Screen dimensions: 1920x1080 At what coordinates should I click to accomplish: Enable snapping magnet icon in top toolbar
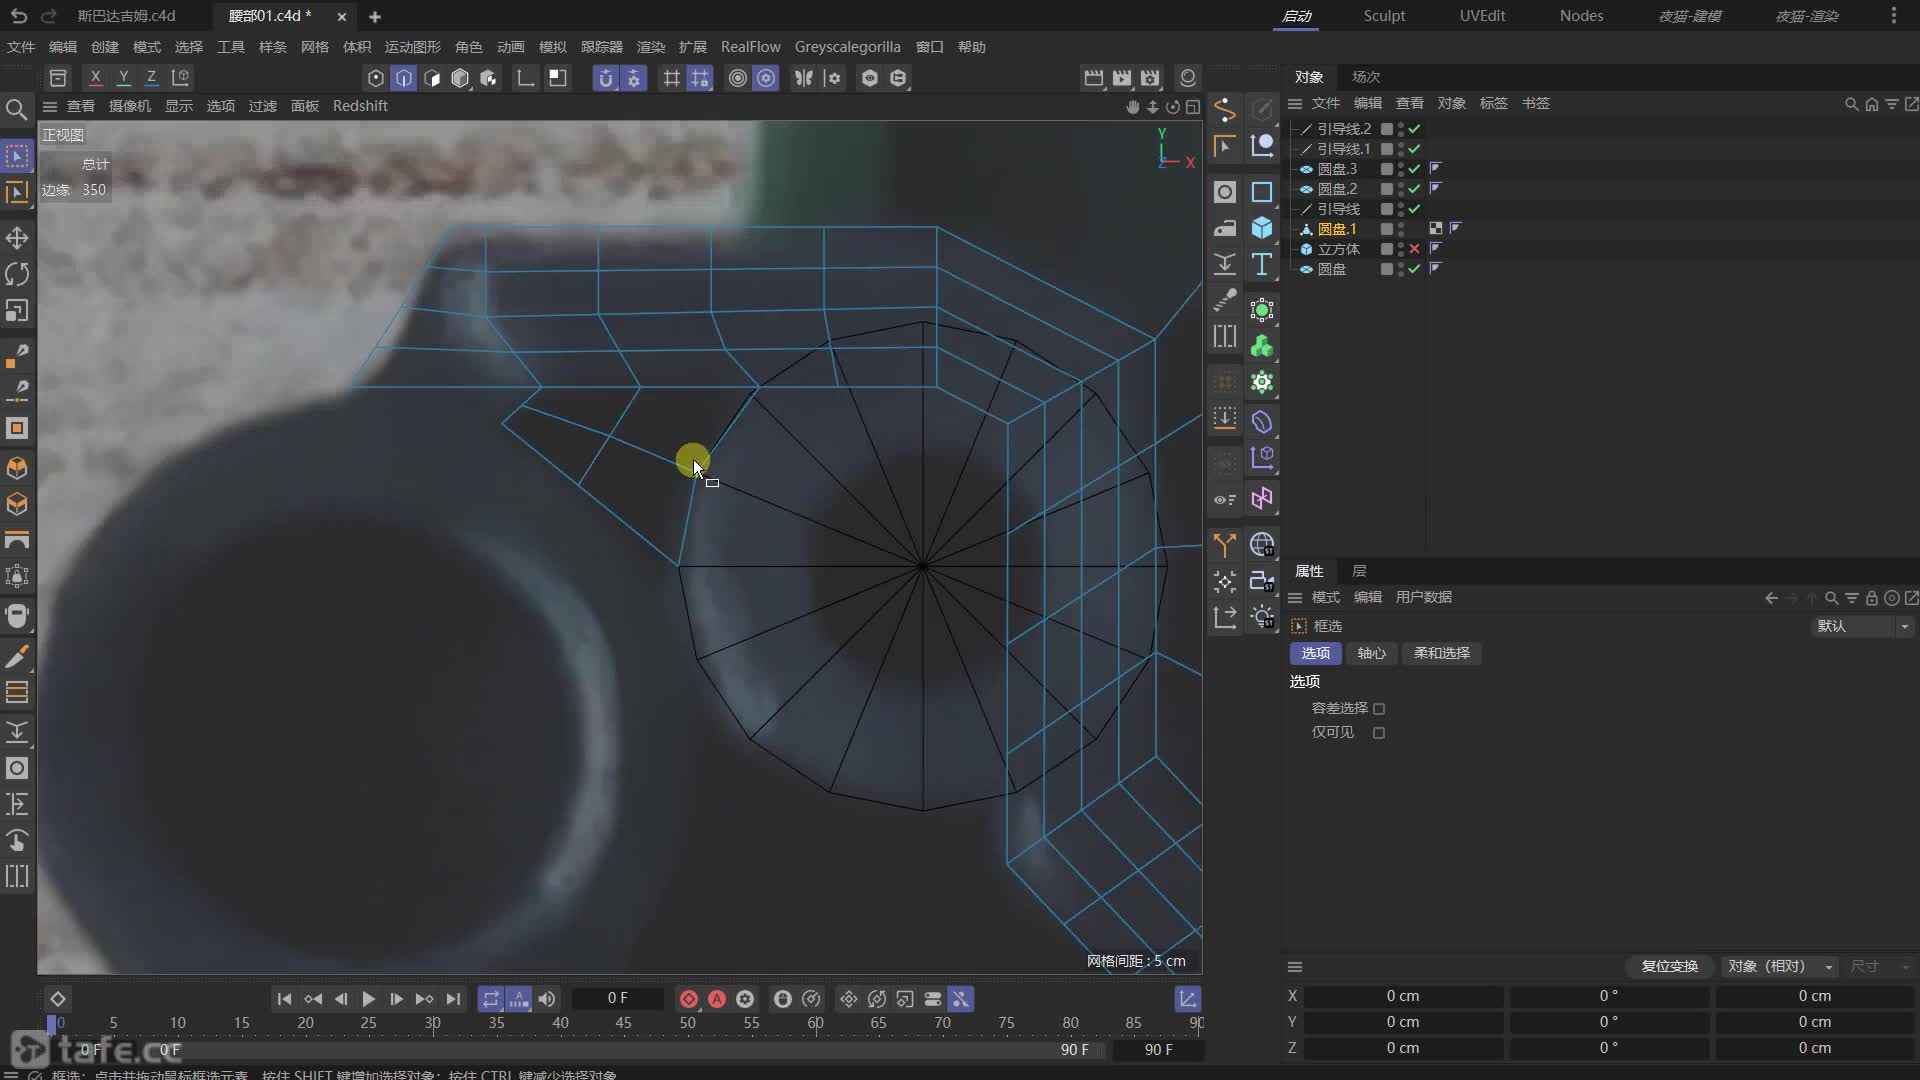(x=605, y=78)
